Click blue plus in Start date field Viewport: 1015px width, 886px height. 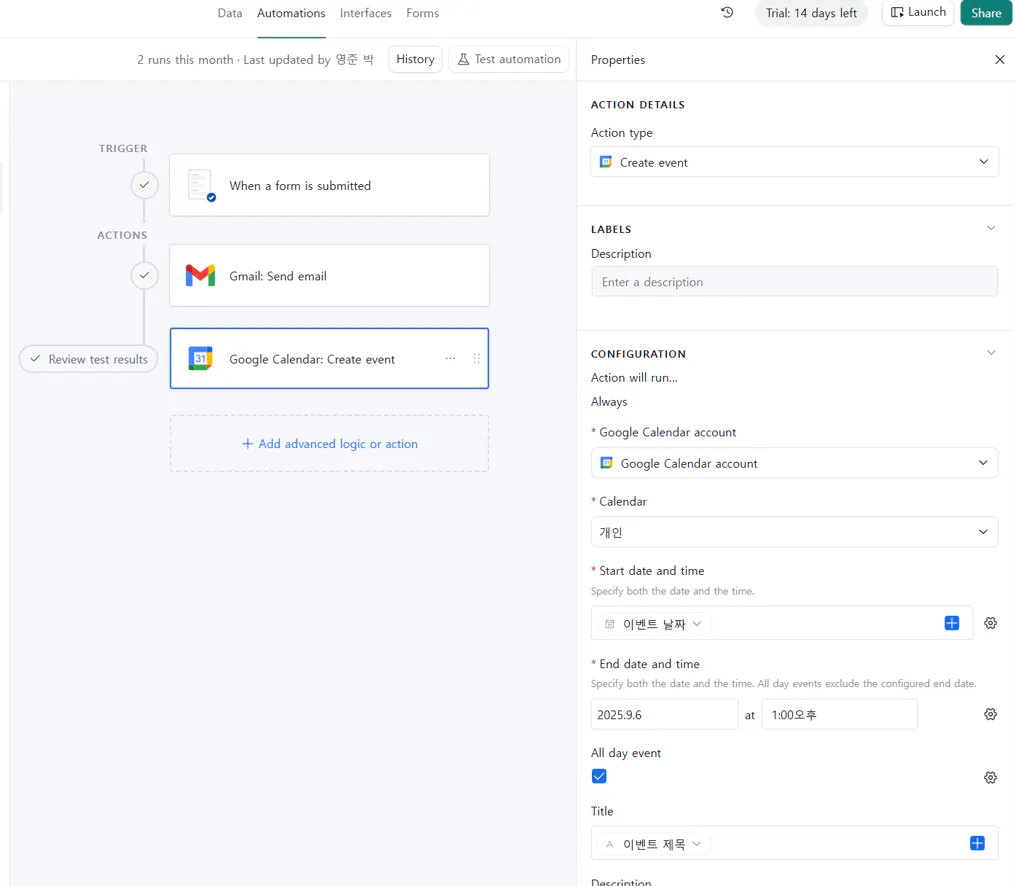click(x=952, y=623)
